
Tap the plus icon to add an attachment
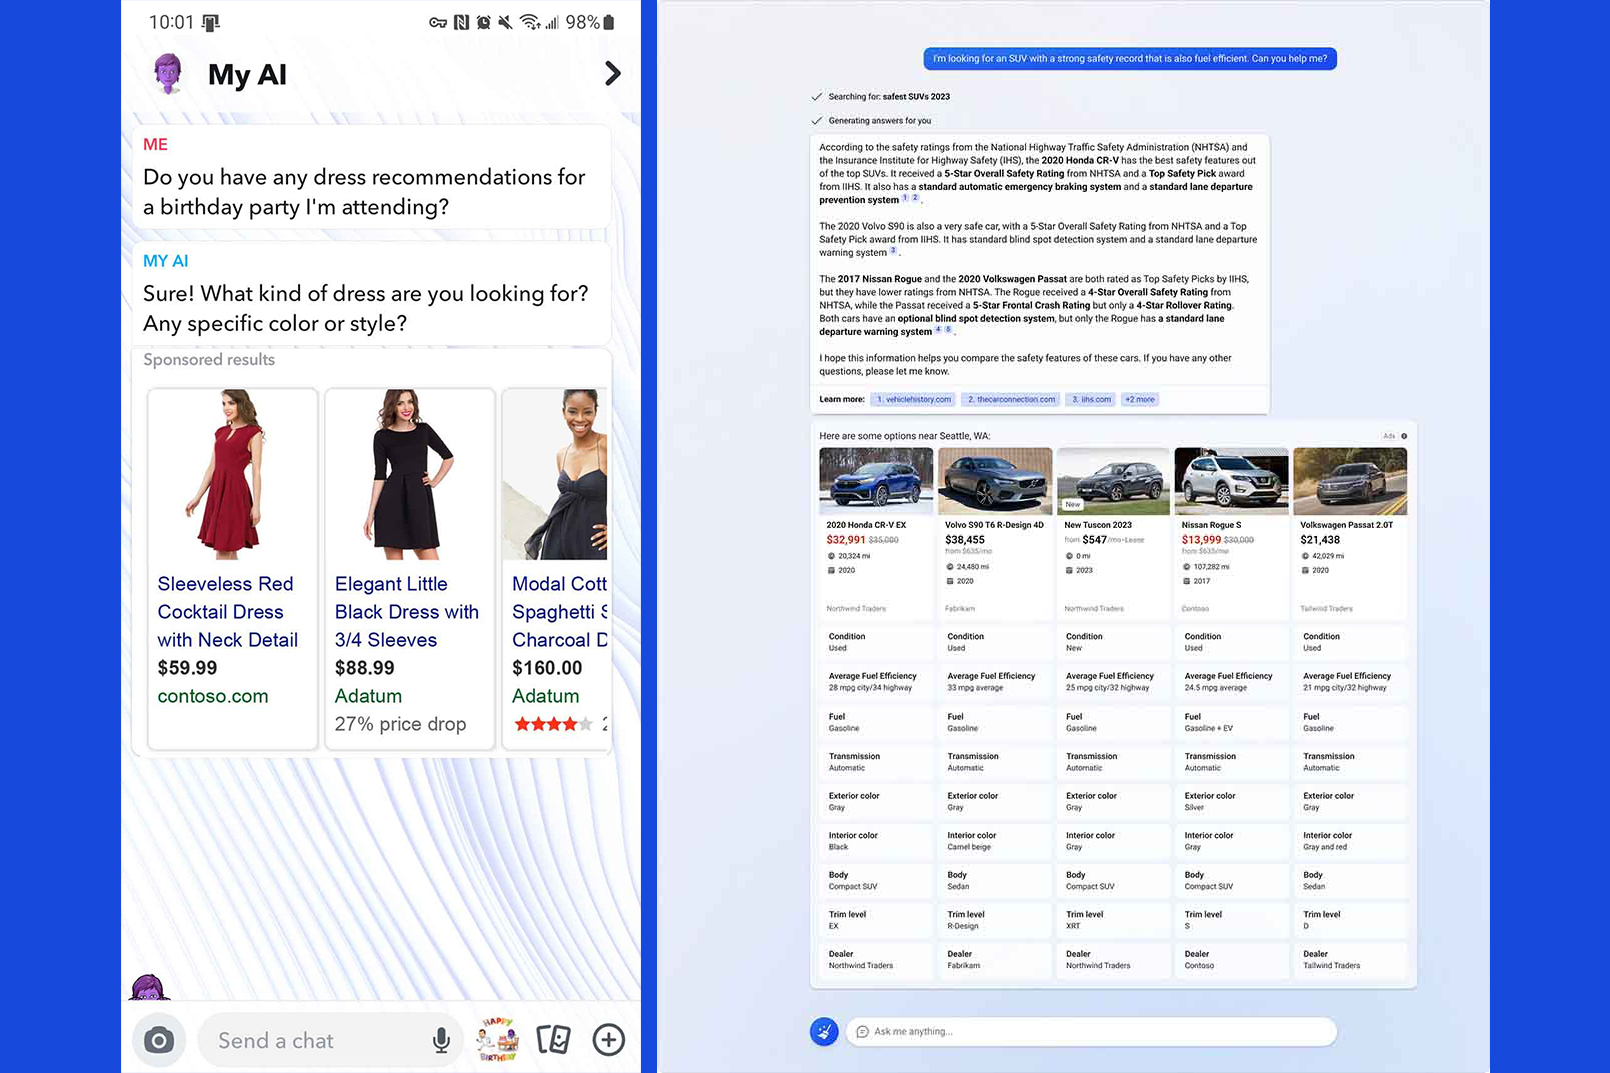[x=608, y=1040]
